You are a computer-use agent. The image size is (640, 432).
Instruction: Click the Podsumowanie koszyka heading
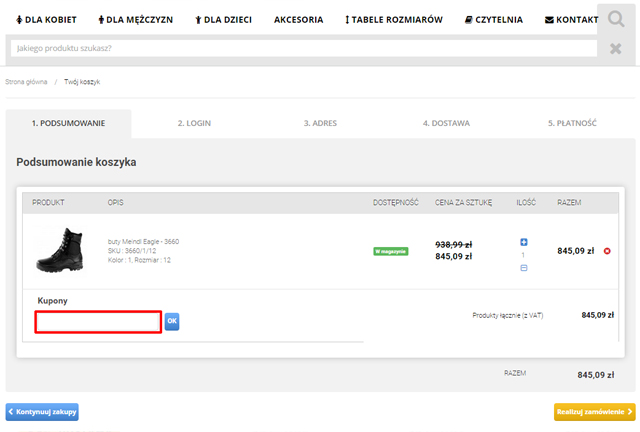(76, 162)
